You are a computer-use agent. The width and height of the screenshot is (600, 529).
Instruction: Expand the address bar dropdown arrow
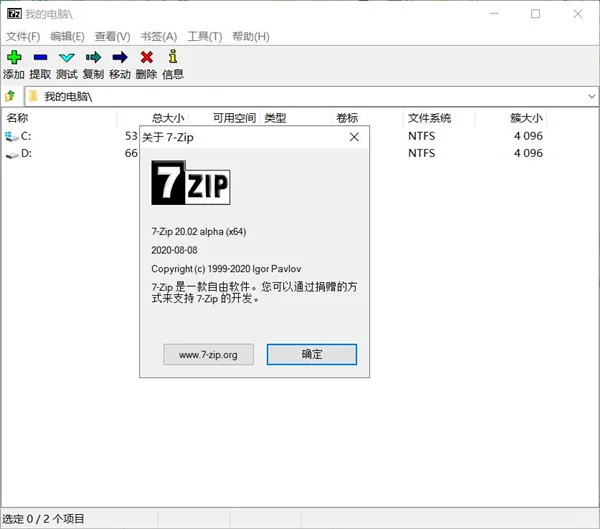coord(592,96)
